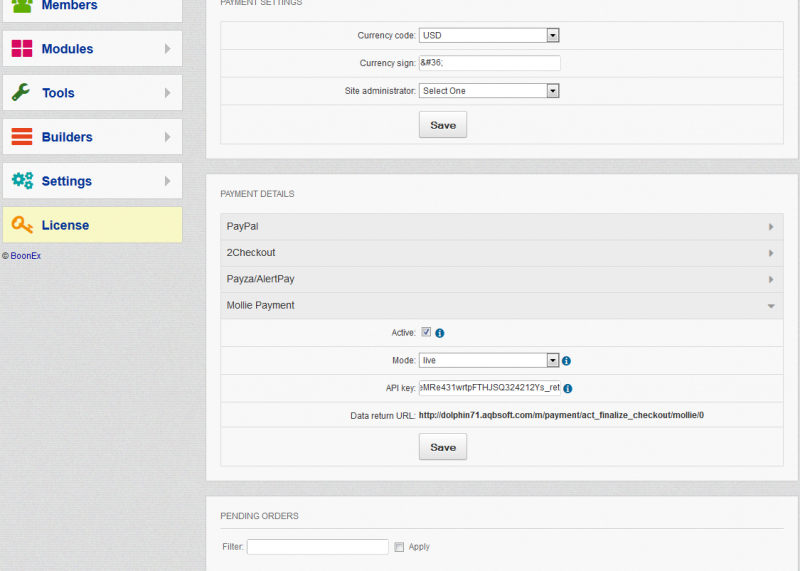Expand the PayPal payment section
Image resolution: width=800 pixels, height=571 pixels.
click(x=502, y=227)
